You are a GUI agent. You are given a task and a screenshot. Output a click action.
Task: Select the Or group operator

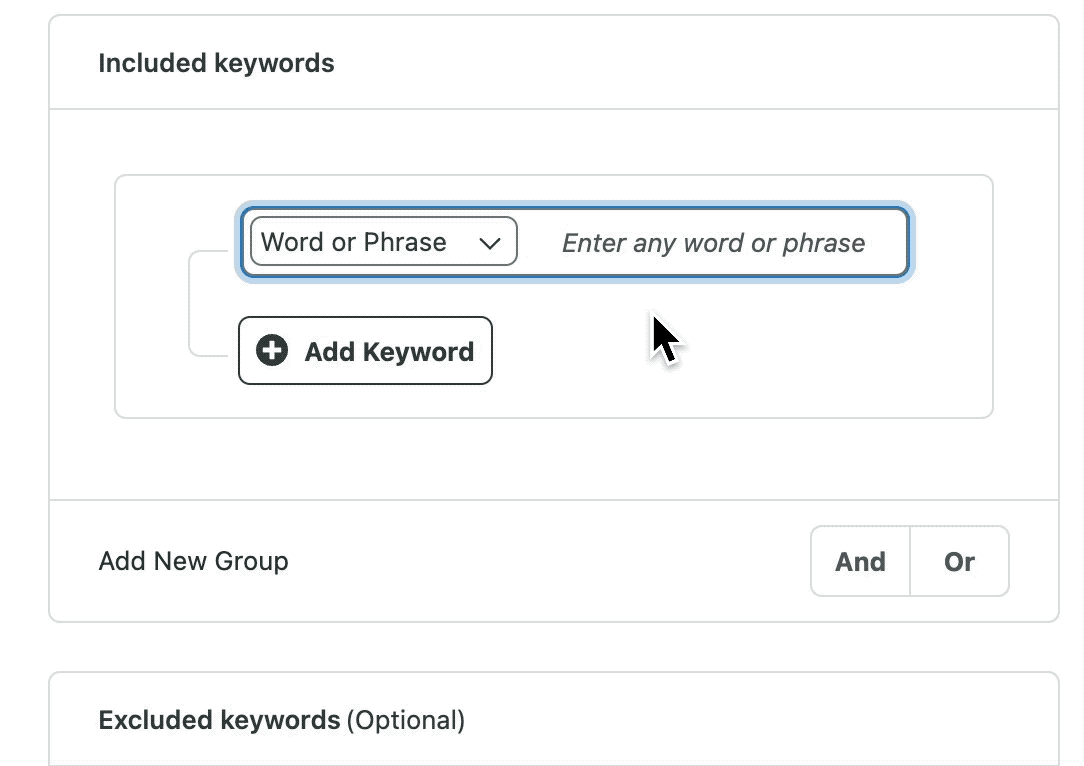[x=959, y=562]
